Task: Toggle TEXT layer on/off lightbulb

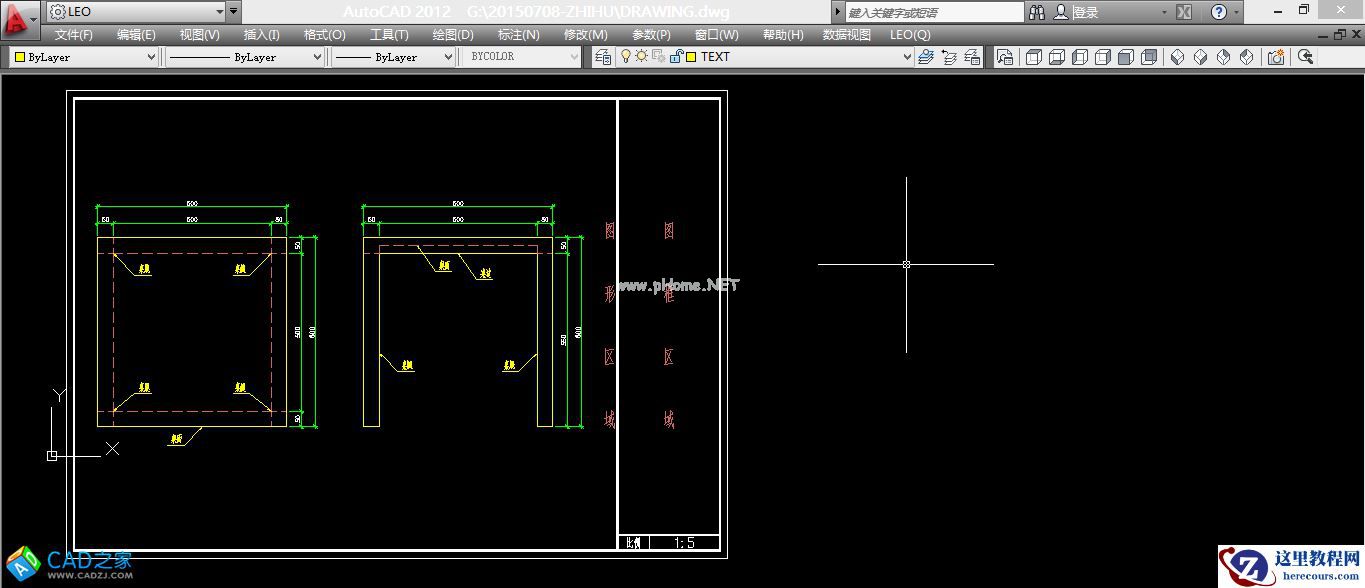Action: (x=627, y=57)
